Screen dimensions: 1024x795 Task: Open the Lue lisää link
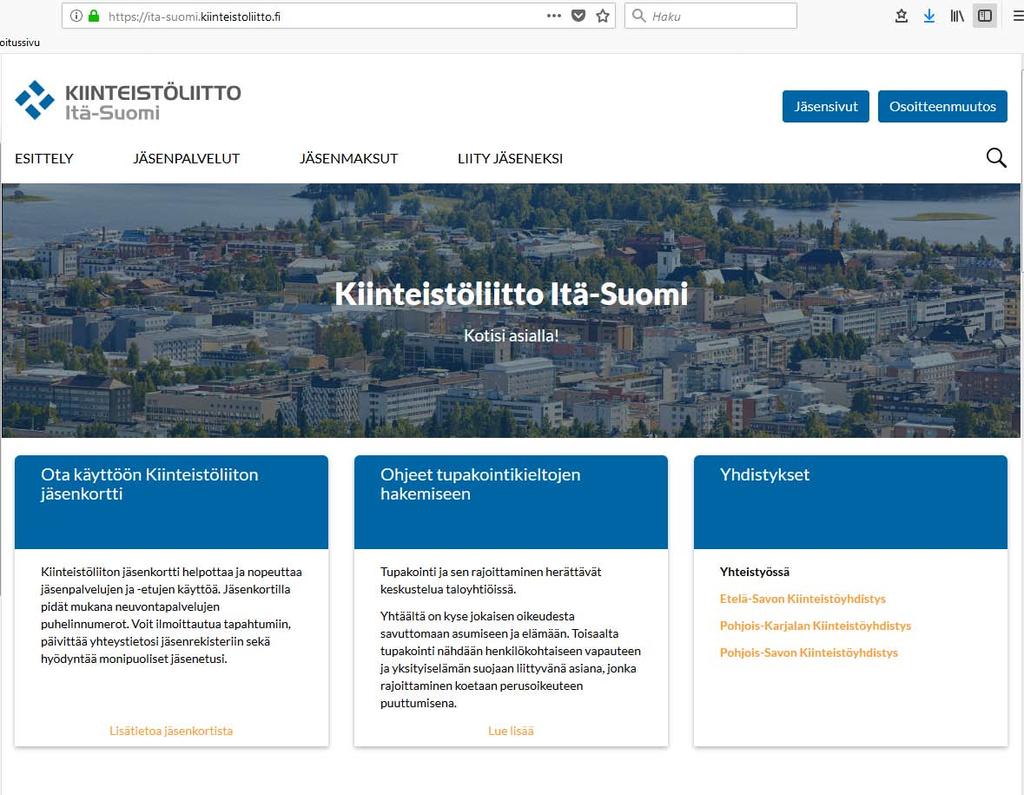511,731
